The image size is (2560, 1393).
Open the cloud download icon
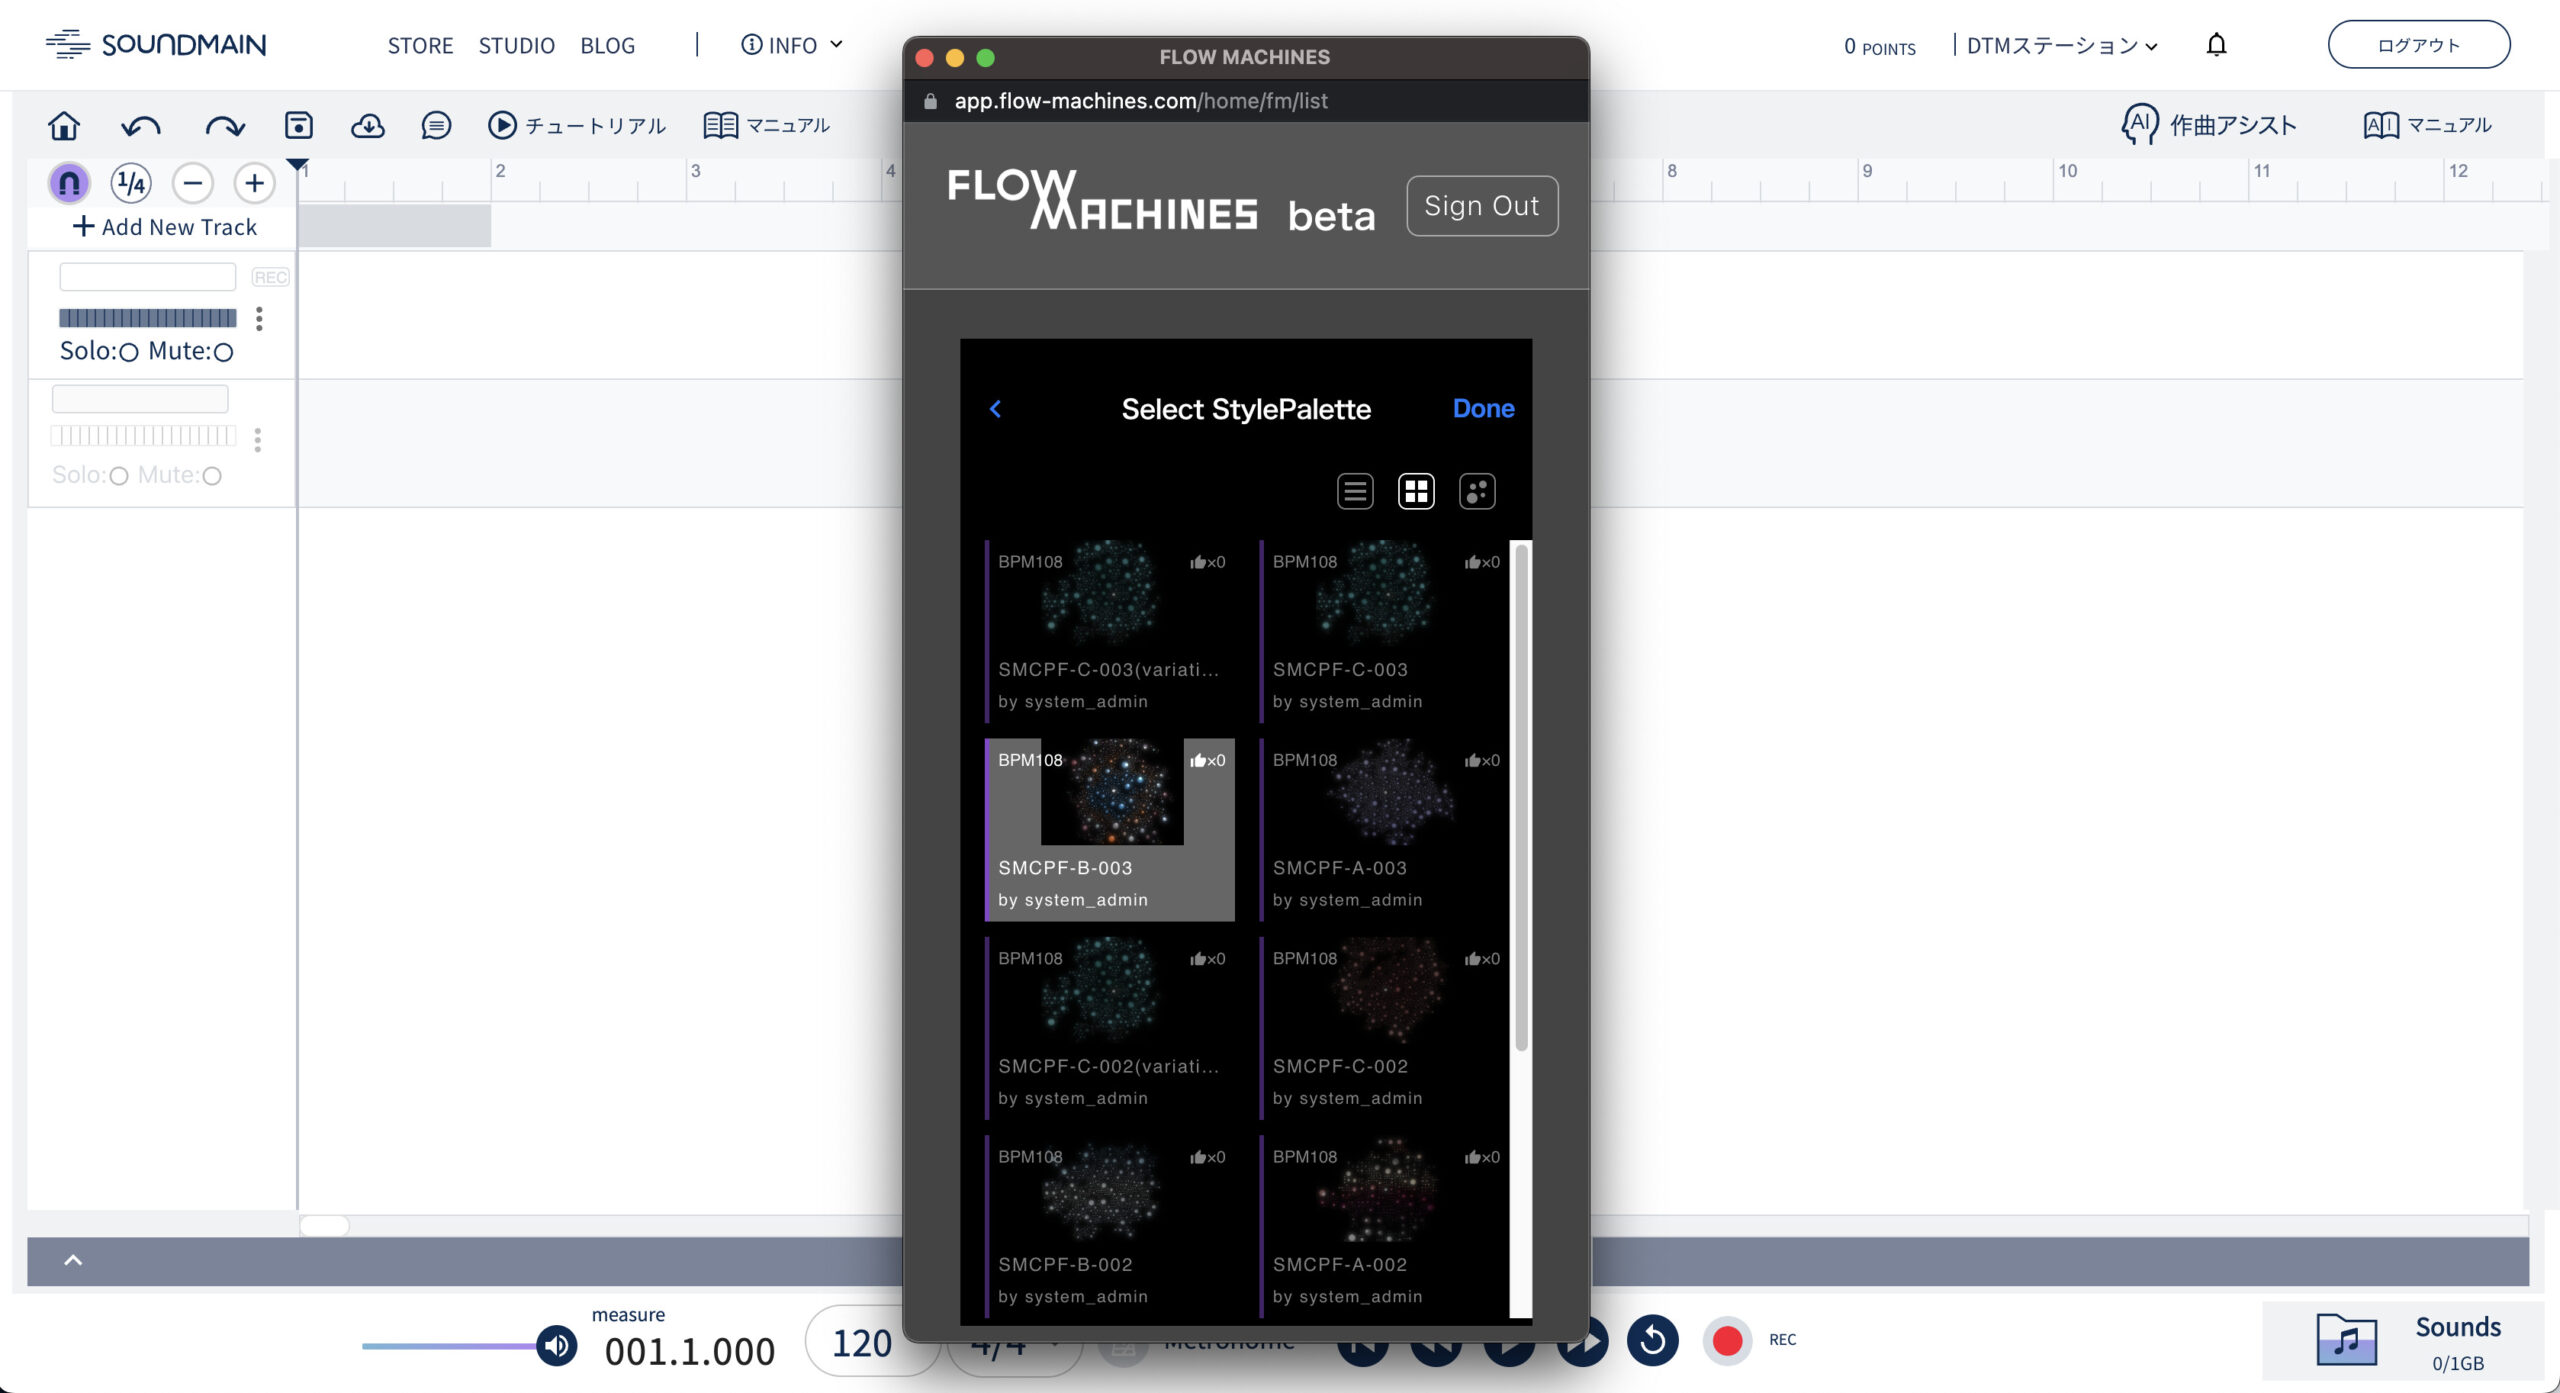pos(368,126)
